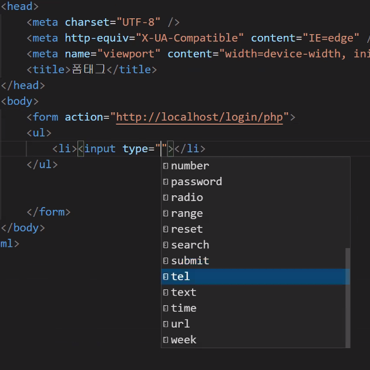
Task: Open the http://localhost/login/php link
Action: point(200,117)
